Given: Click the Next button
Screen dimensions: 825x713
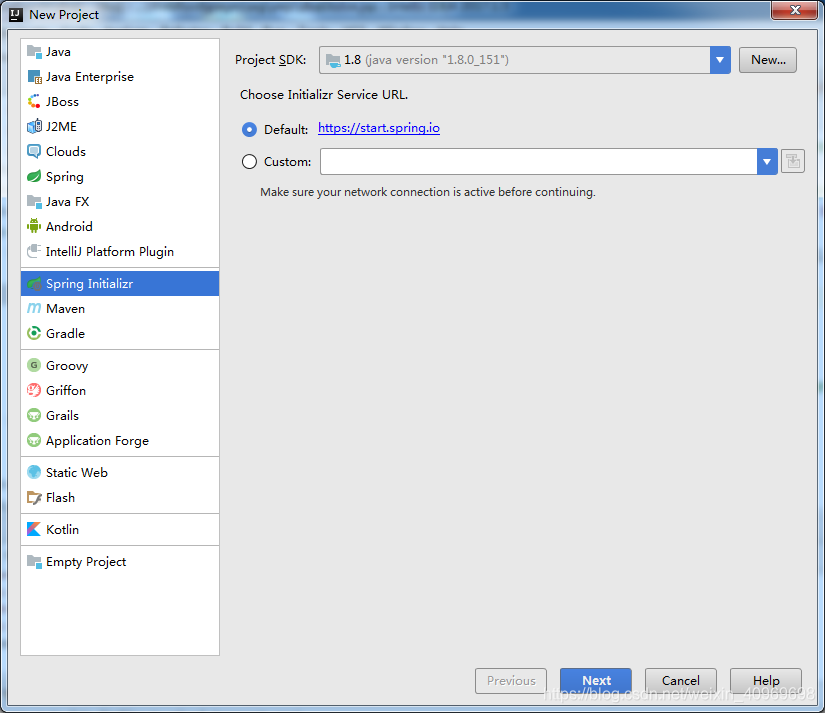Looking at the screenshot, I should [596, 680].
